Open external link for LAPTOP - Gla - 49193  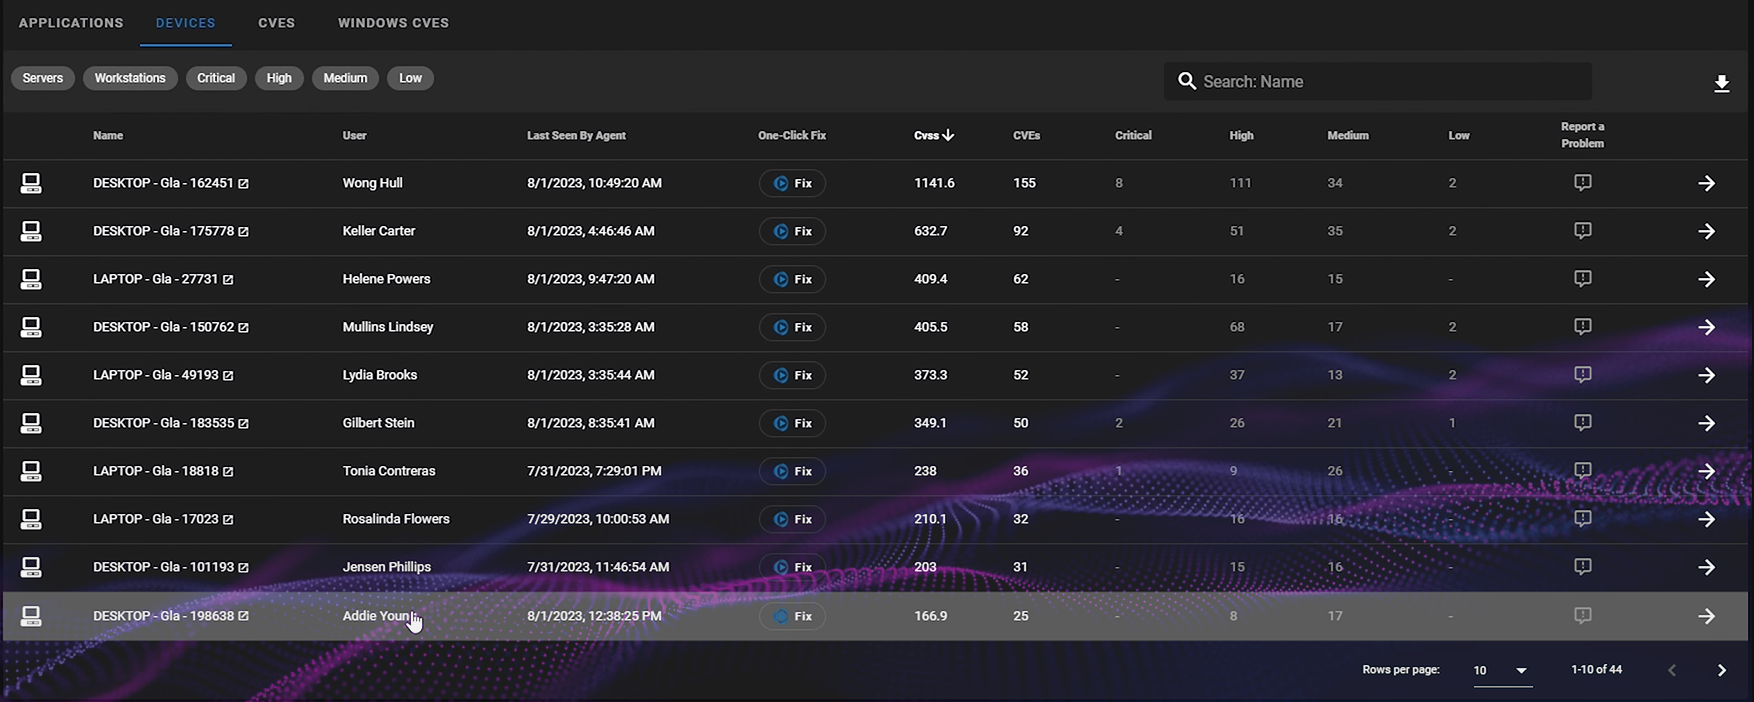click(228, 376)
